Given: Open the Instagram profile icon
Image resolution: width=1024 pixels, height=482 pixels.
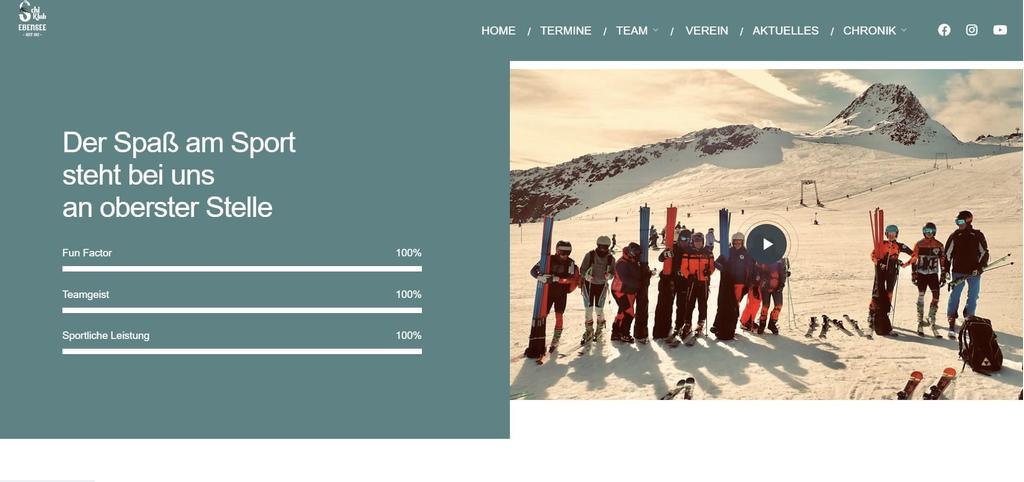Looking at the screenshot, I should coord(972,30).
